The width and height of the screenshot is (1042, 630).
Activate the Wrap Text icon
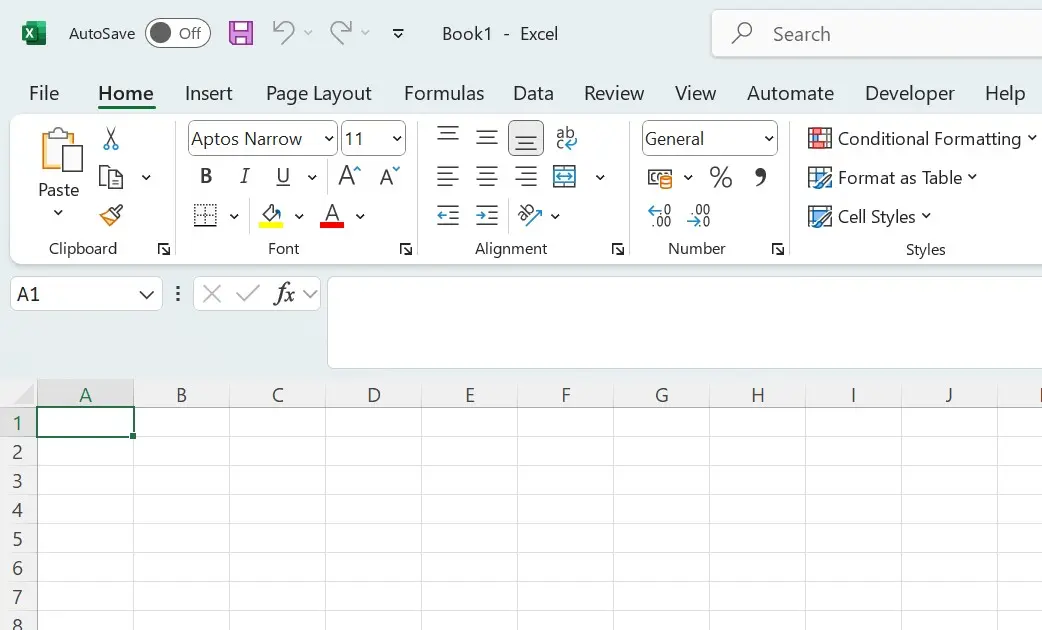(x=566, y=138)
